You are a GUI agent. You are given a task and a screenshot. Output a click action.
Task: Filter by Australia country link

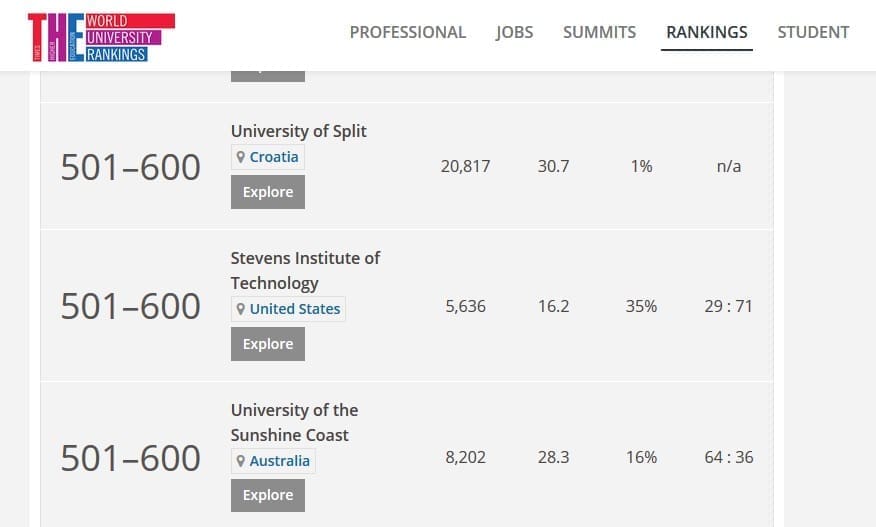(x=280, y=461)
